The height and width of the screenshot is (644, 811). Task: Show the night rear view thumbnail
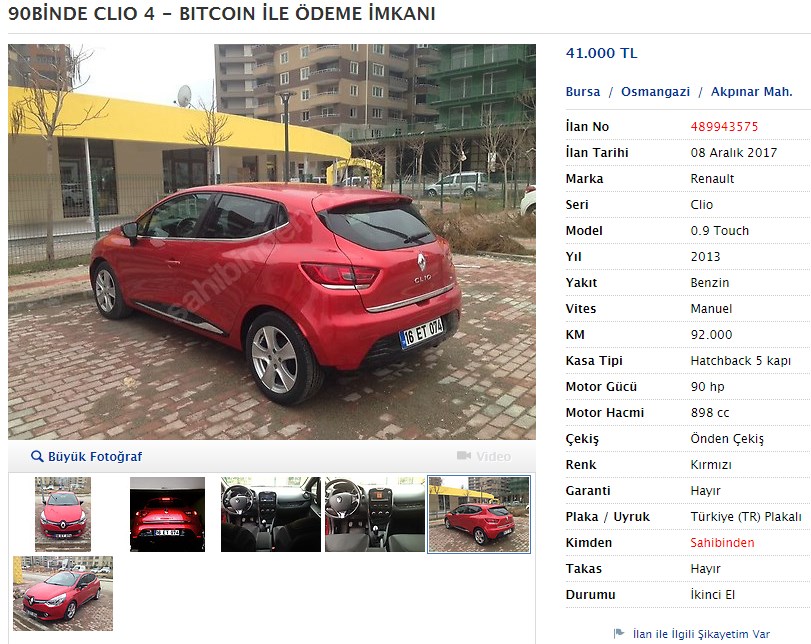(167, 514)
